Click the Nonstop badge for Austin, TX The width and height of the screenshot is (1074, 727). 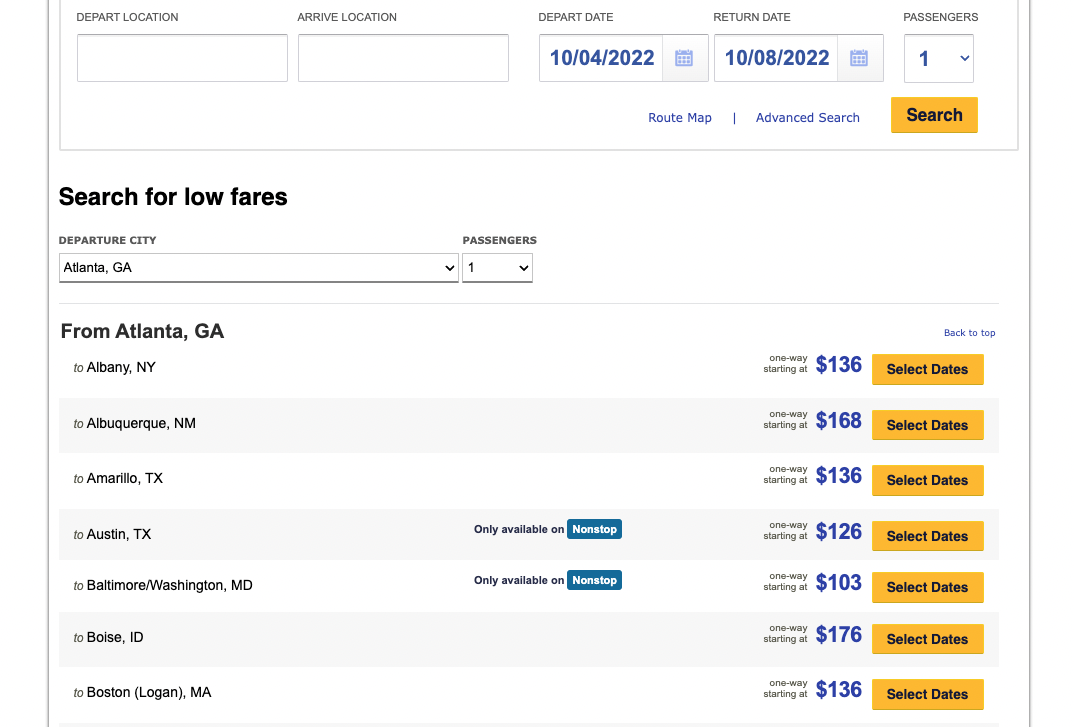594,529
